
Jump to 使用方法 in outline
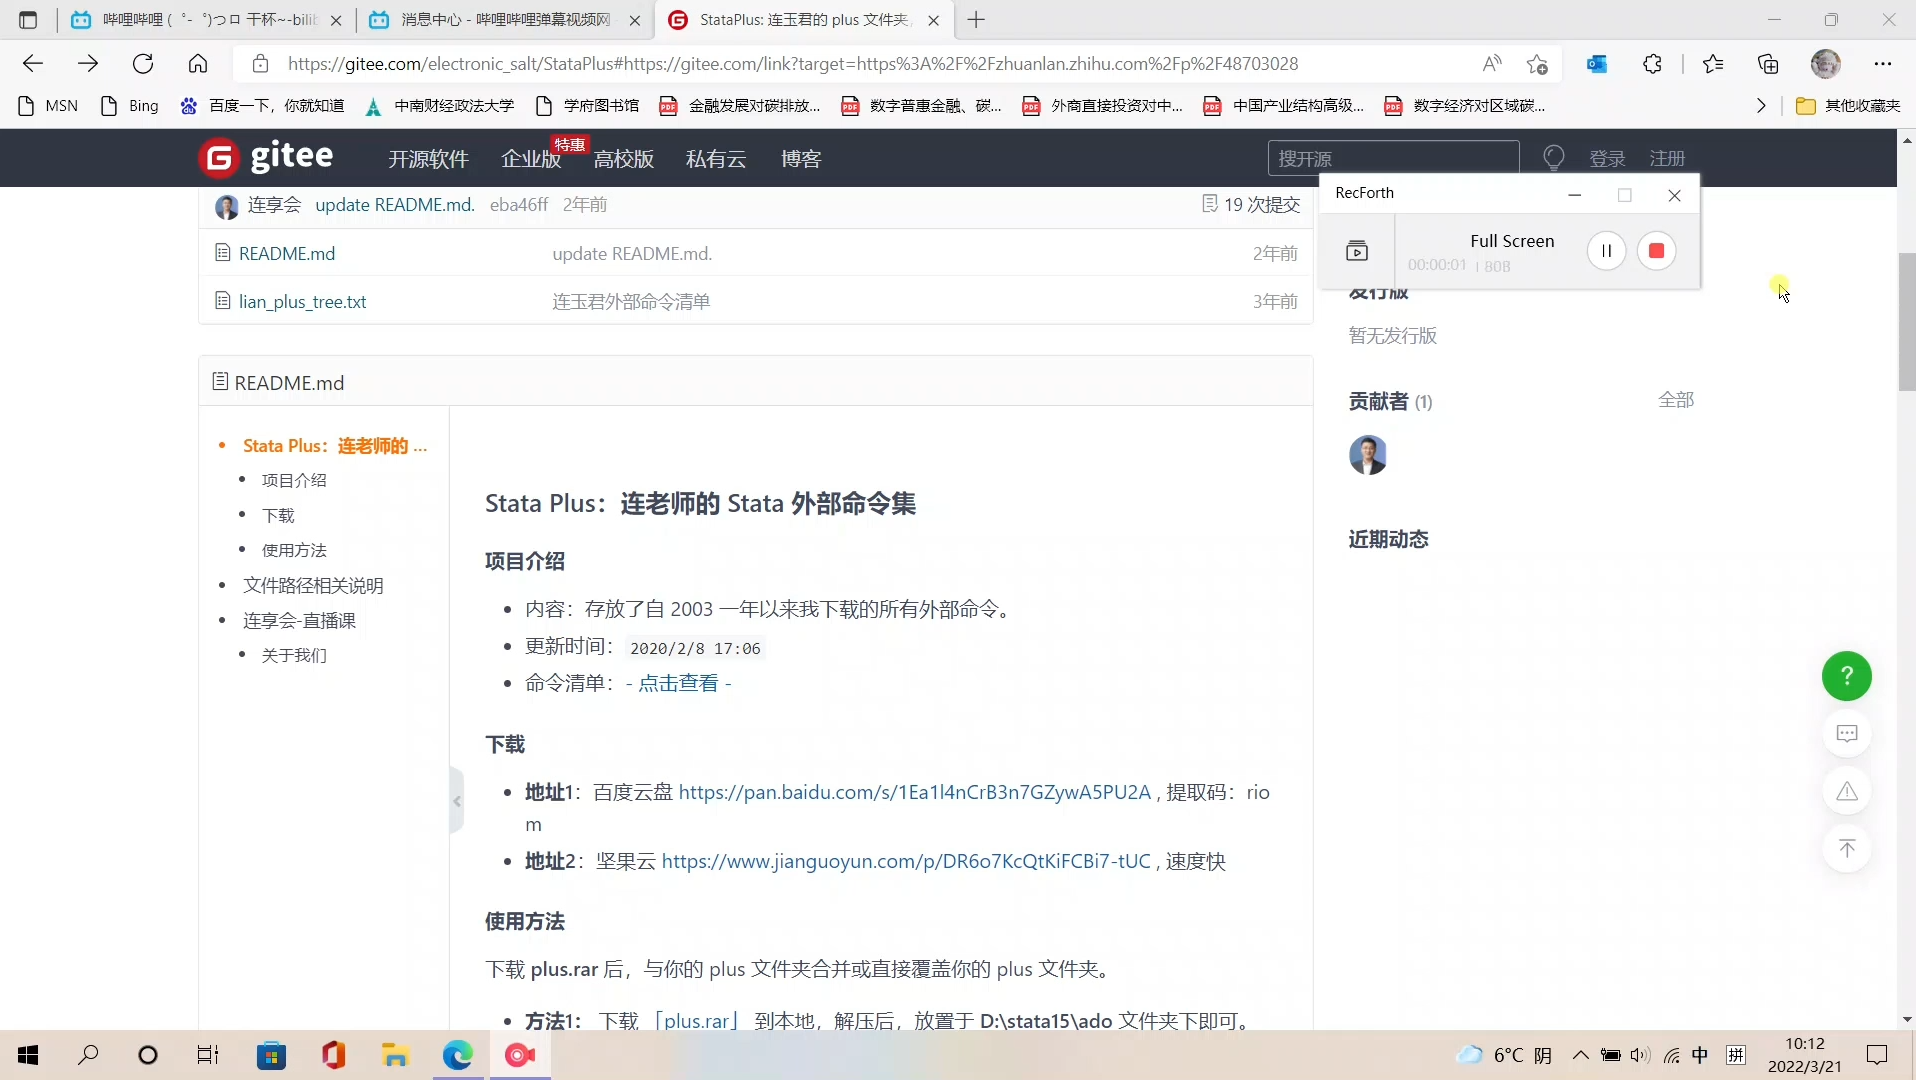pos(294,551)
